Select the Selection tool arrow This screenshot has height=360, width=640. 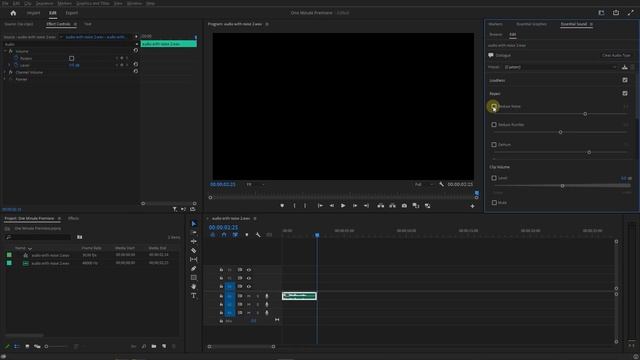point(194,224)
